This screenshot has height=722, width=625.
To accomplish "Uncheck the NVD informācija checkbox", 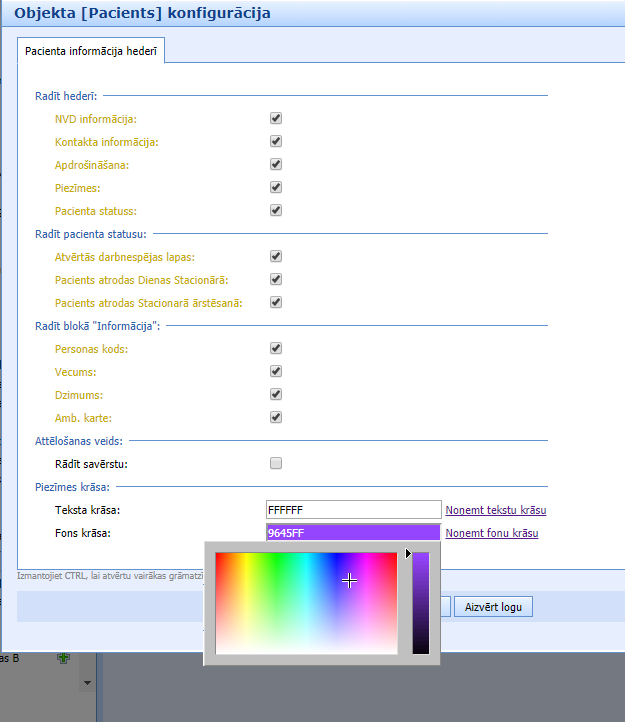I will click(x=276, y=118).
